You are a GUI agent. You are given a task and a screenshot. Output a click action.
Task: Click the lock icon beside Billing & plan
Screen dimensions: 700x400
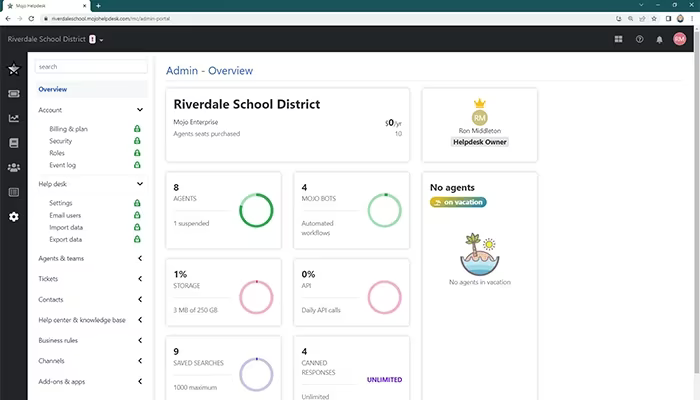click(137, 129)
